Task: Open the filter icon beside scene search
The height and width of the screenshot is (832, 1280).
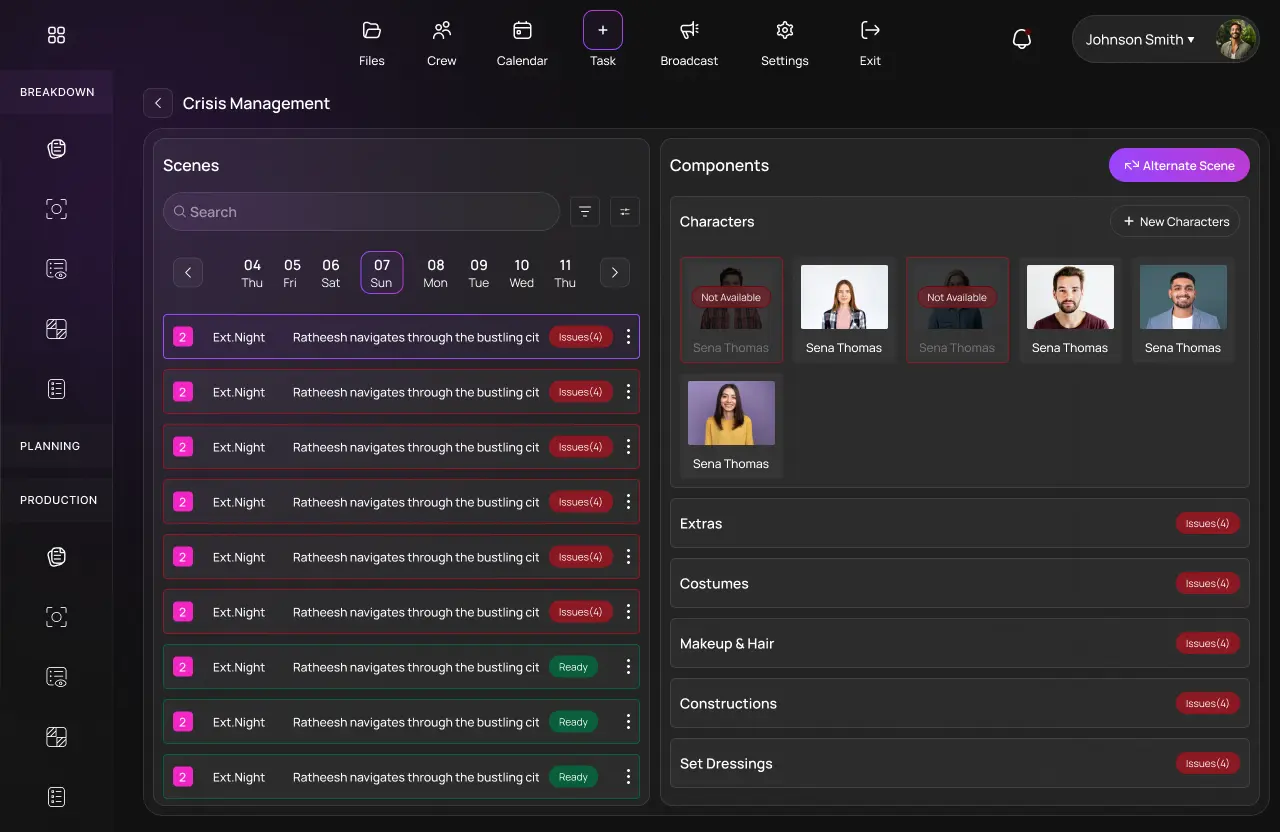Action: click(x=584, y=211)
